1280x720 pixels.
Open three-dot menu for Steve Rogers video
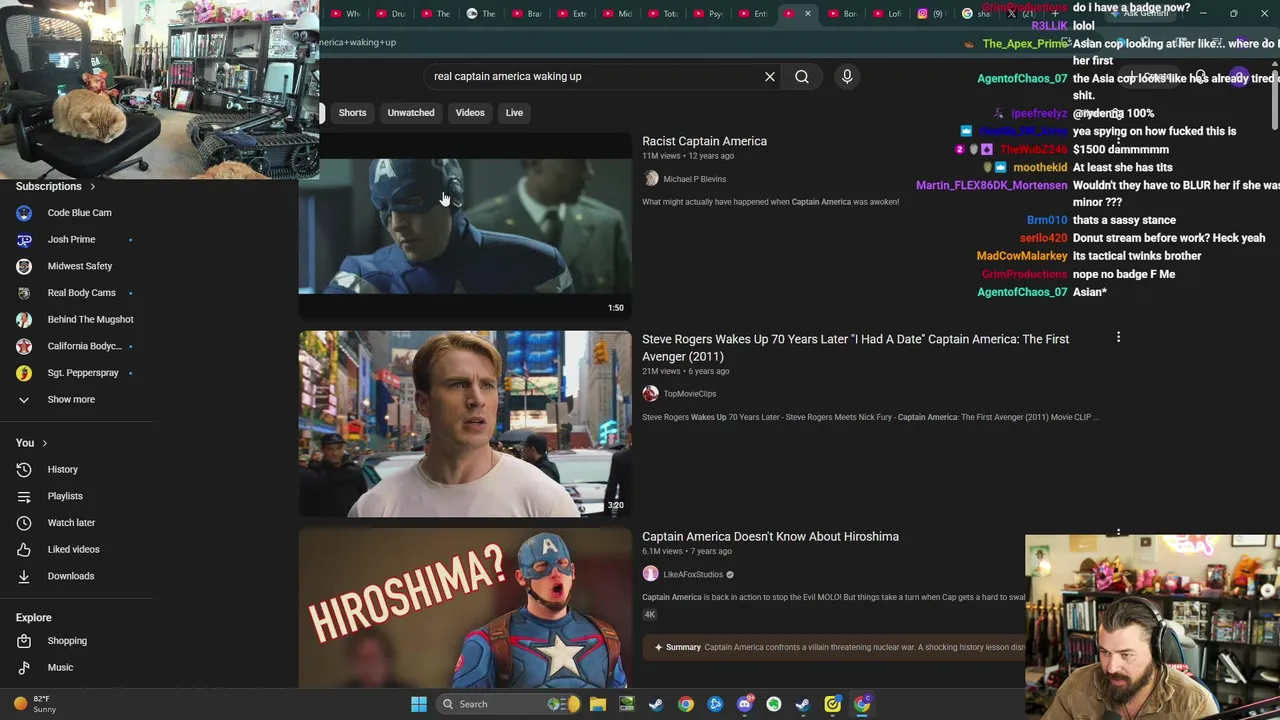tap(1118, 338)
